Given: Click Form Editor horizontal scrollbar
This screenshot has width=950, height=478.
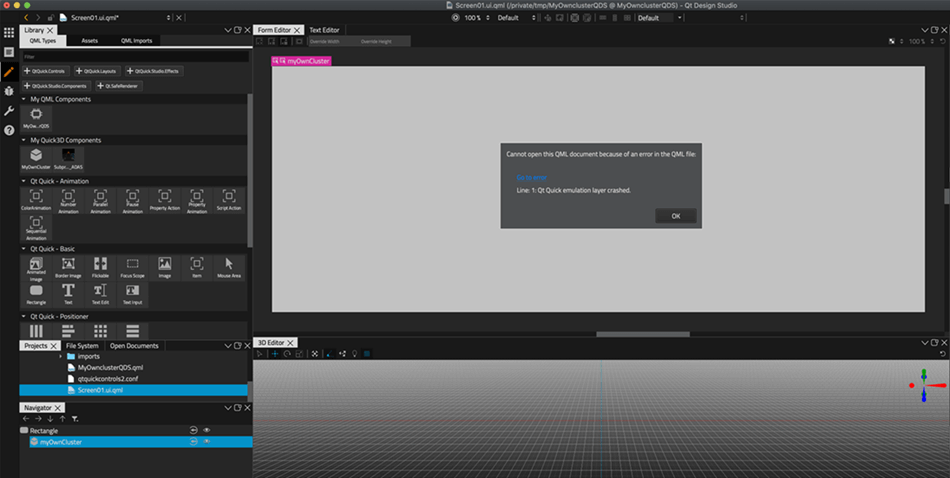Looking at the screenshot, I should pyautogui.click(x=643, y=334).
